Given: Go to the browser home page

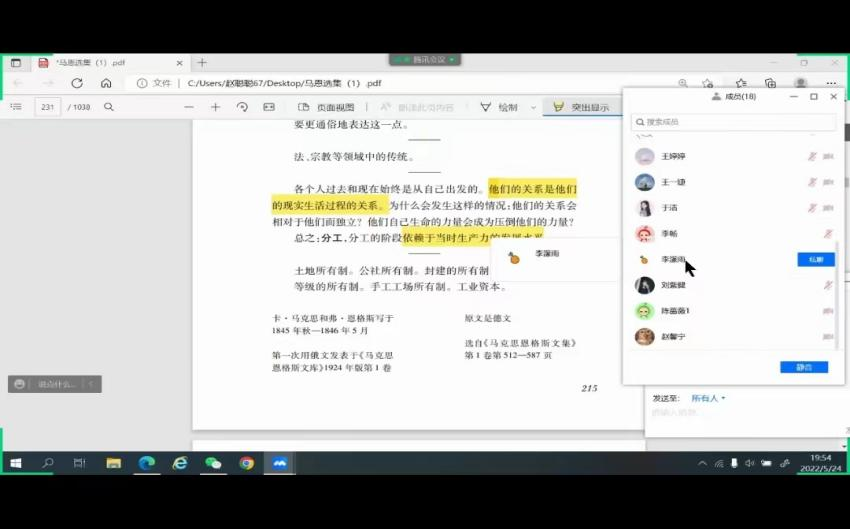Looking at the screenshot, I should 106,83.
